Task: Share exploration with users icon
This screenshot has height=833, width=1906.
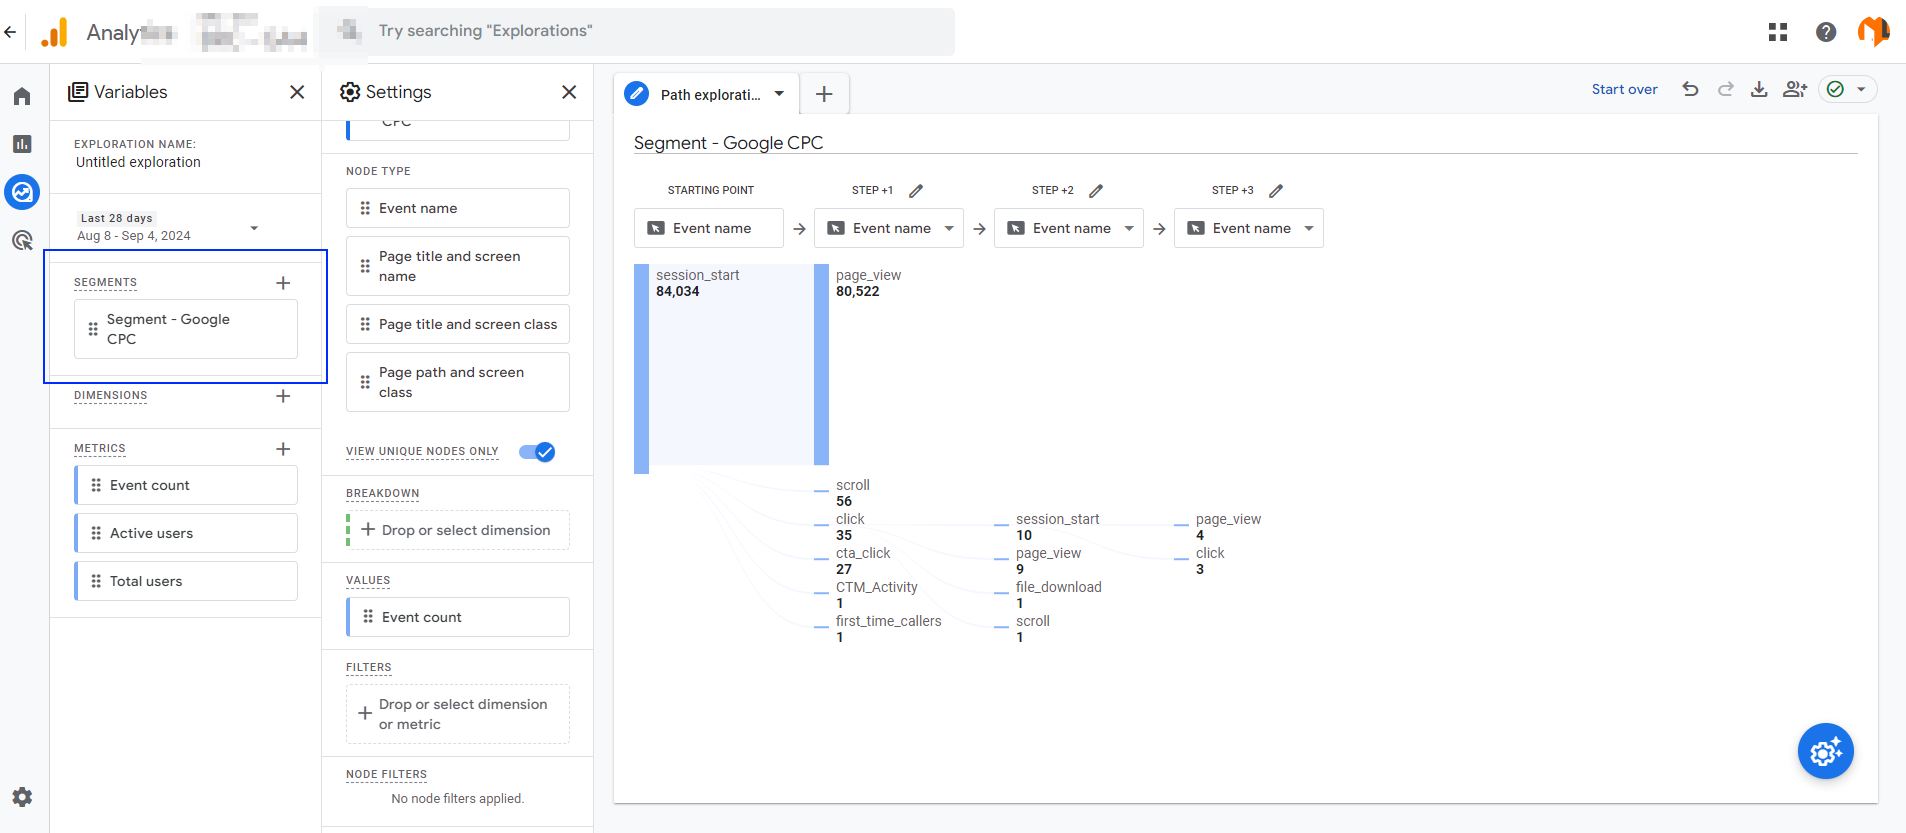Action: point(1795,89)
